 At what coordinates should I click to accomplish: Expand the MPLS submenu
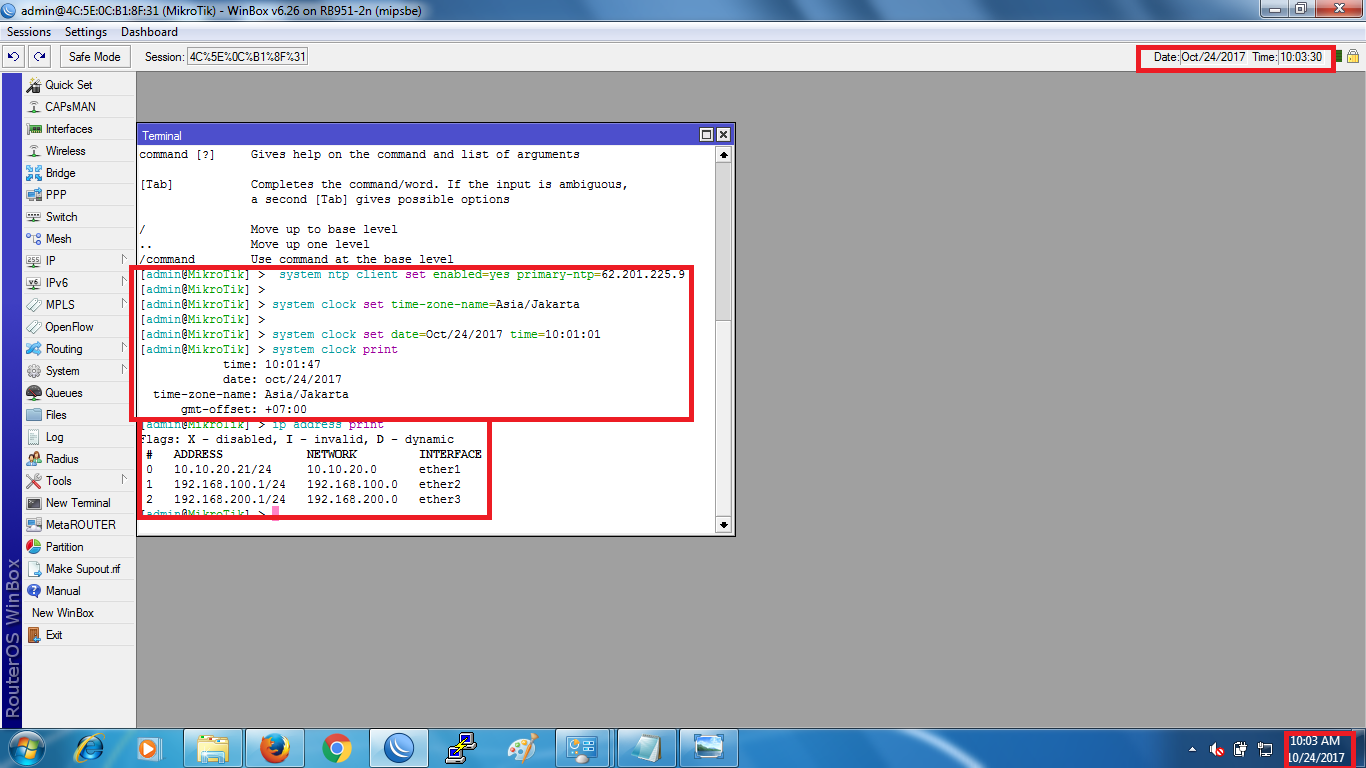(79, 305)
